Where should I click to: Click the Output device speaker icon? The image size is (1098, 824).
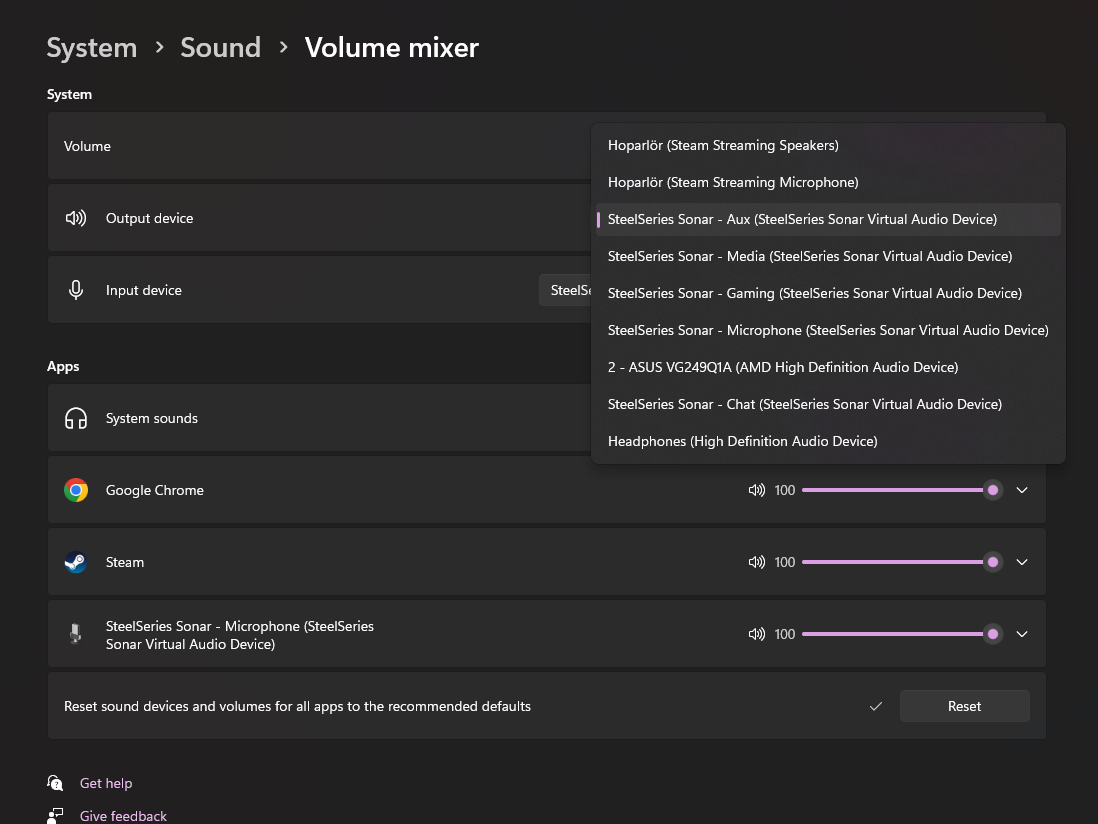click(76, 218)
